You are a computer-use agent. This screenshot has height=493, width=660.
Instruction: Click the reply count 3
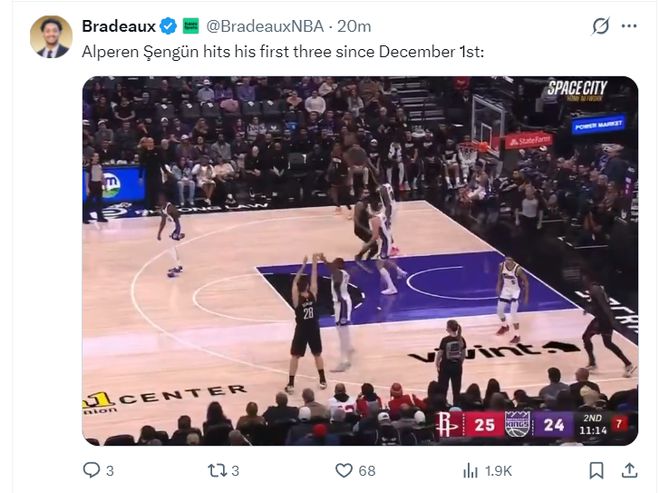click(110, 471)
